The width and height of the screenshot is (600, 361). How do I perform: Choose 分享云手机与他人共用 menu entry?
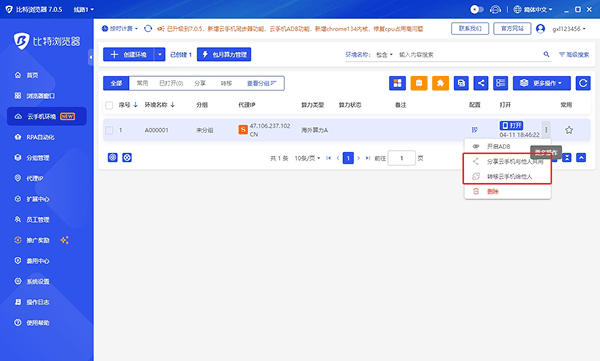pyautogui.click(x=507, y=162)
